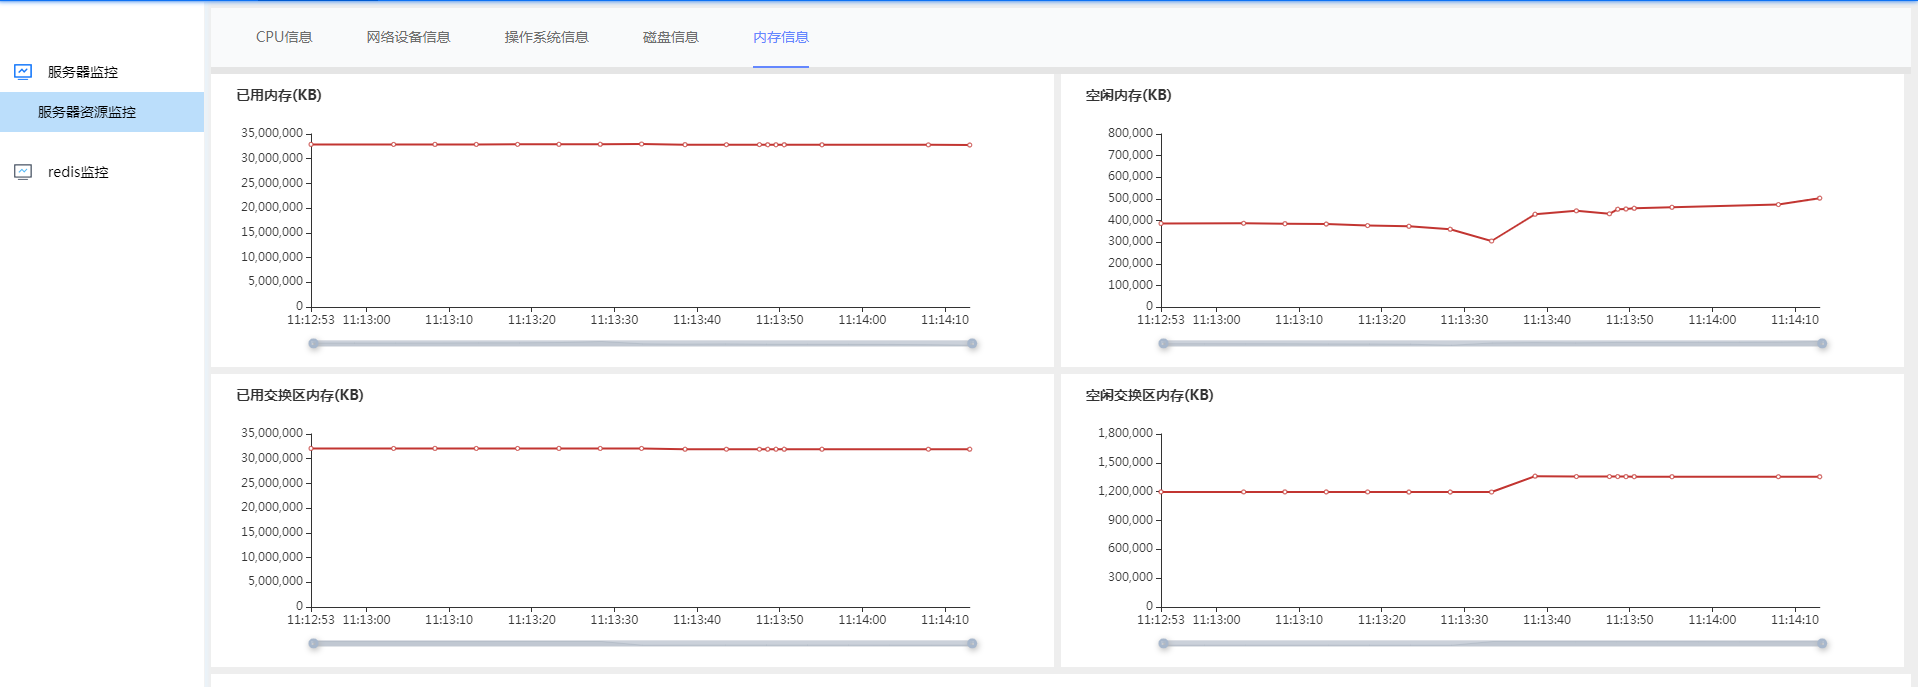This screenshot has height=687, width=1918.
Task: Click left zoom handle of 已用交换区内存 slider
Action: 314,644
